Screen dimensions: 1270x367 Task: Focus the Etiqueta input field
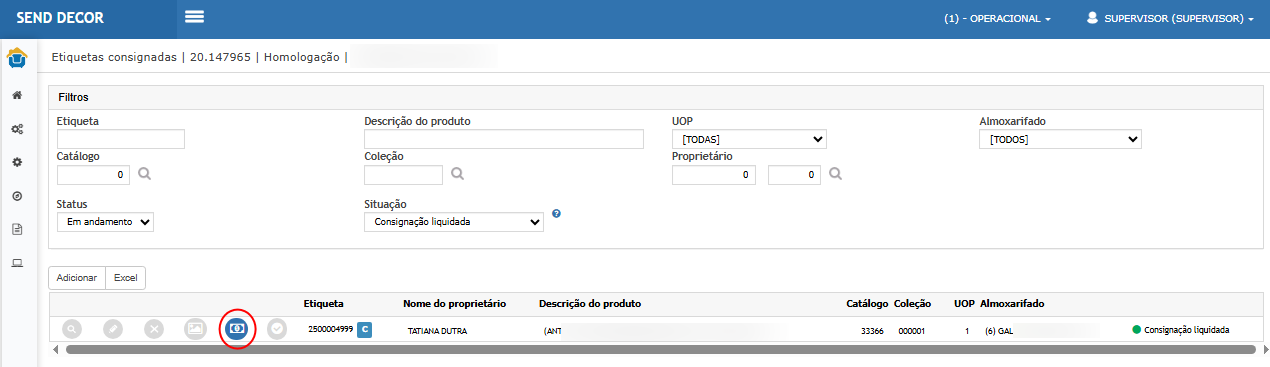(121, 139)
